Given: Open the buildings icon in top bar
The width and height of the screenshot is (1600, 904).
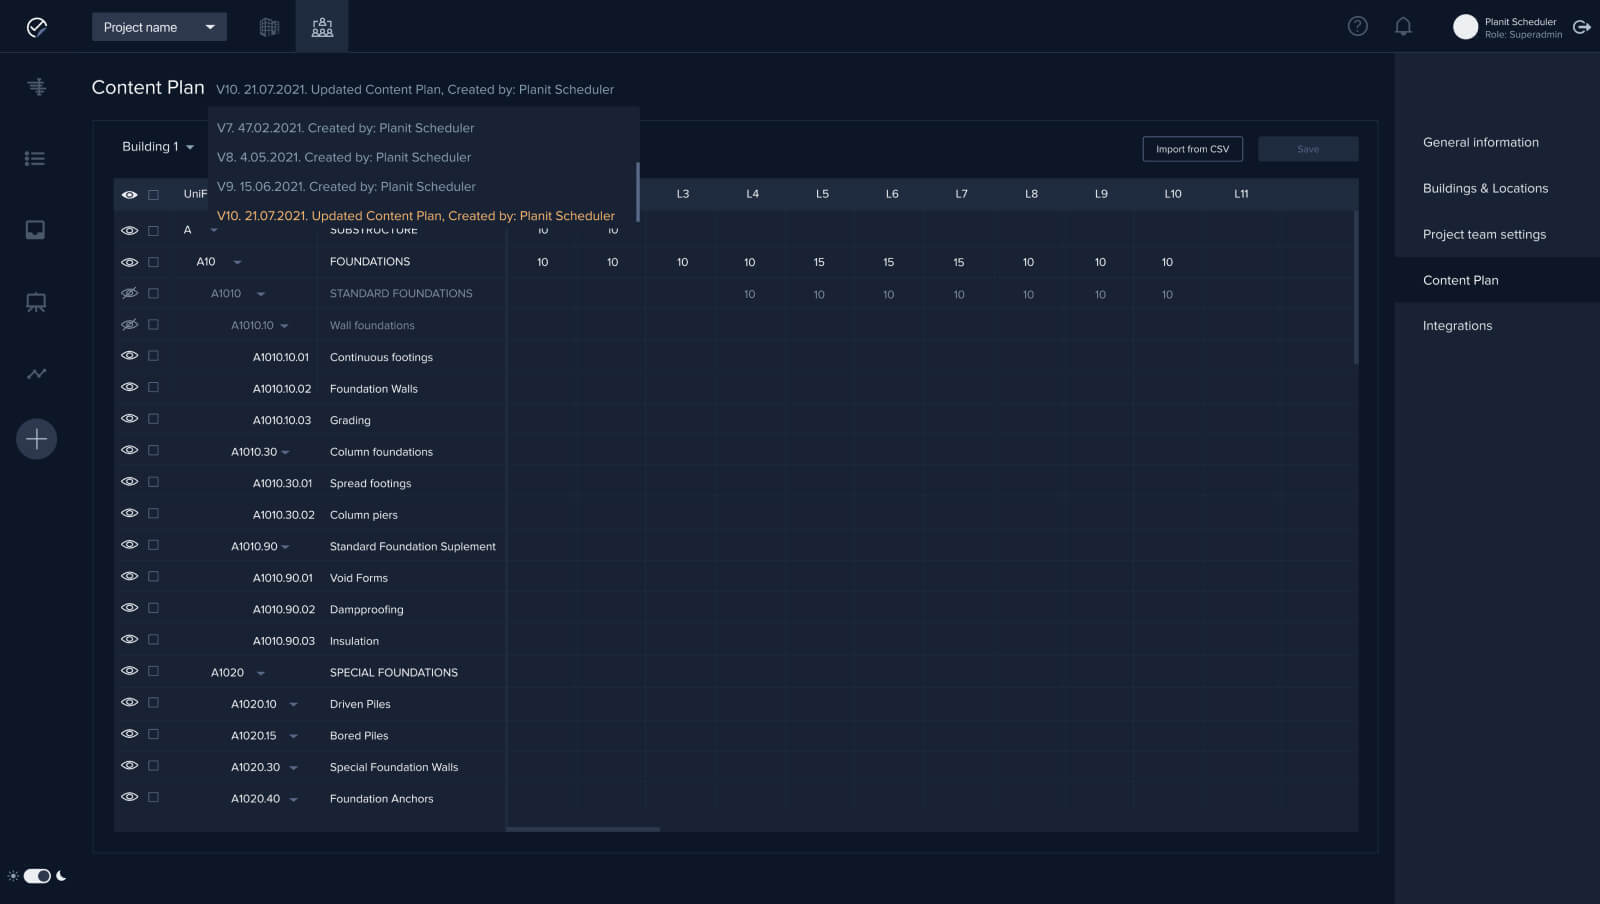Looking at the screenshot, I should pos(269,27).
